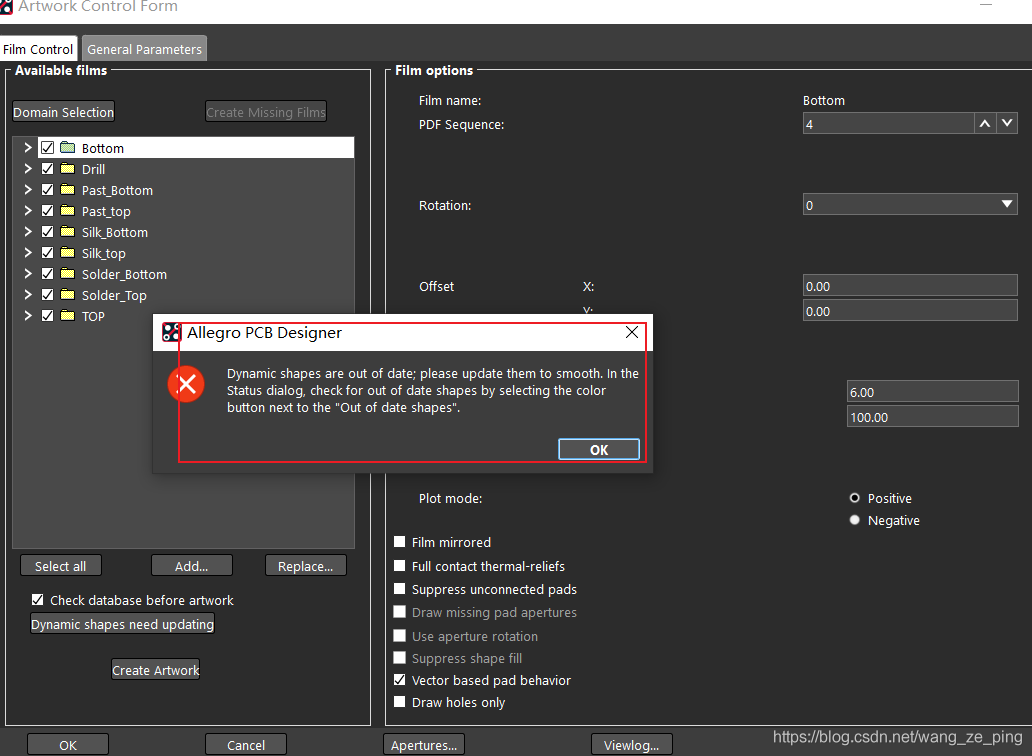The height and width of the screenshot is (756, 1032).
Task: Click the Silk_top folder icon
Action: pyautogui.click(x=67, y=253)
